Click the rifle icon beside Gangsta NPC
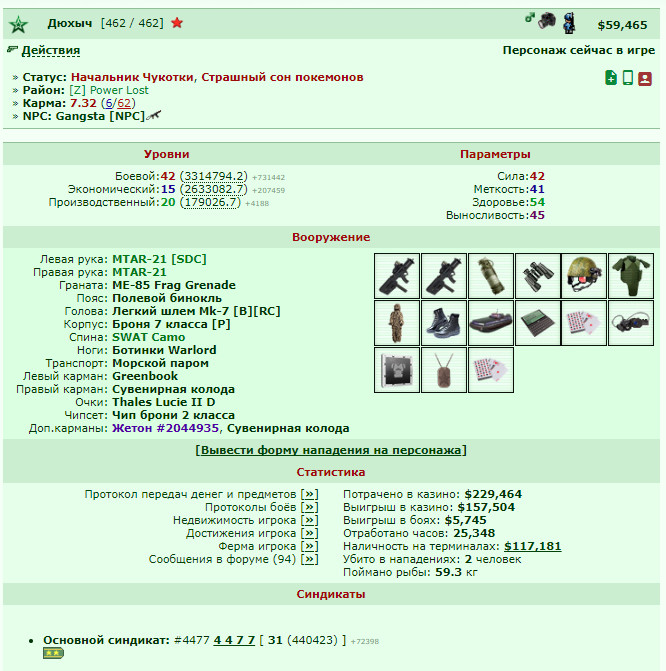Viewport: 666px width, 671px height. point(154,116)
